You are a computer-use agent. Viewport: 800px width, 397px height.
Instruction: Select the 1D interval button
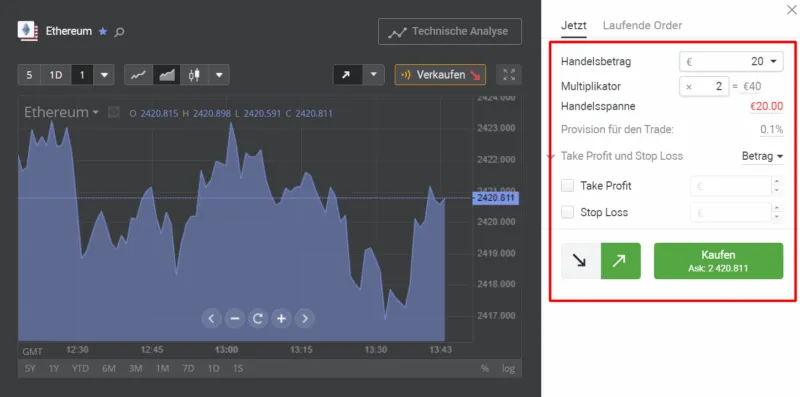tap(56, 75)
